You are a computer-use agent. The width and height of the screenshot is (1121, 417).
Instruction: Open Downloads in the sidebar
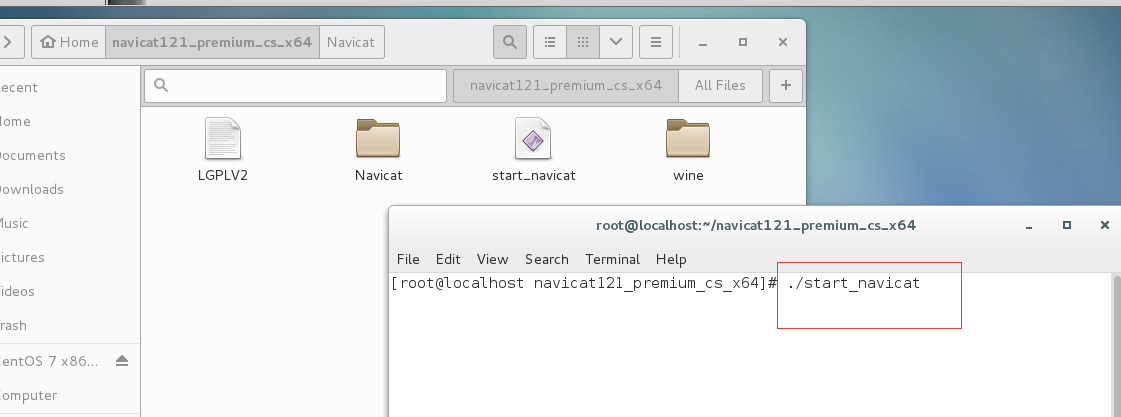(x=69, y=190)
